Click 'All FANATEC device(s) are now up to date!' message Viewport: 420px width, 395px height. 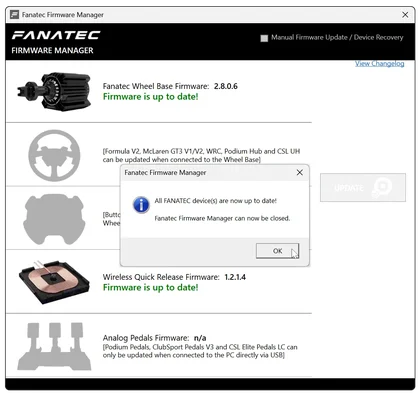point(216,201)
